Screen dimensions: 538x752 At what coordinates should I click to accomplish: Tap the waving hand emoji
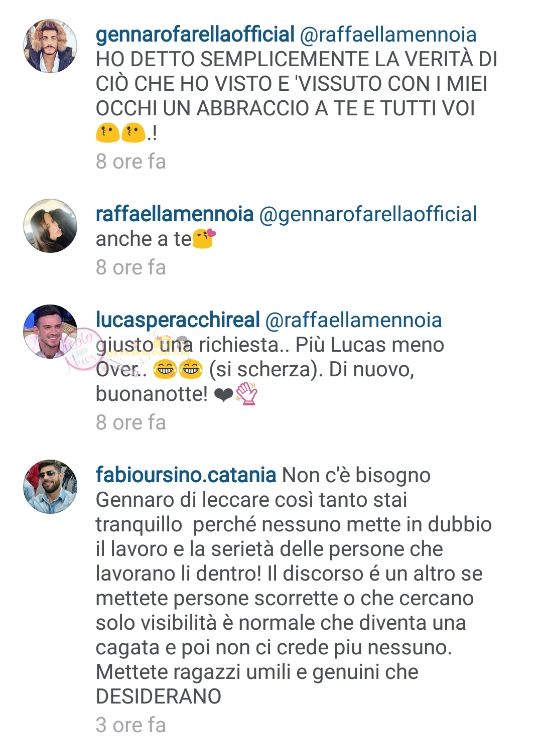pyautogui.click(x=246, y=394)
